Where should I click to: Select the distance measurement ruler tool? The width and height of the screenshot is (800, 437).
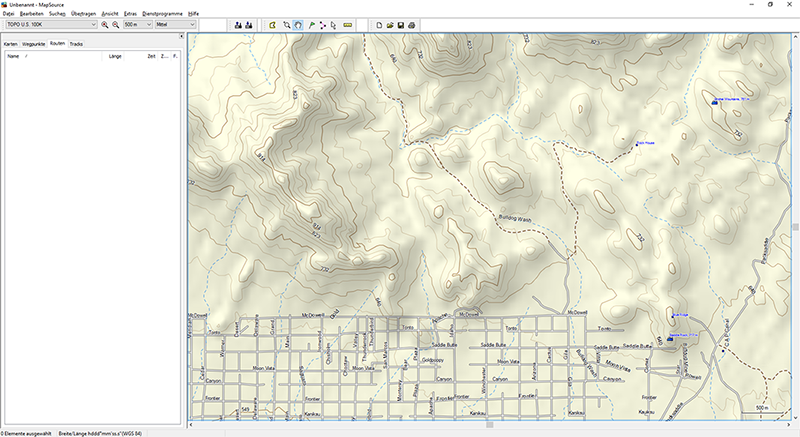347,25
